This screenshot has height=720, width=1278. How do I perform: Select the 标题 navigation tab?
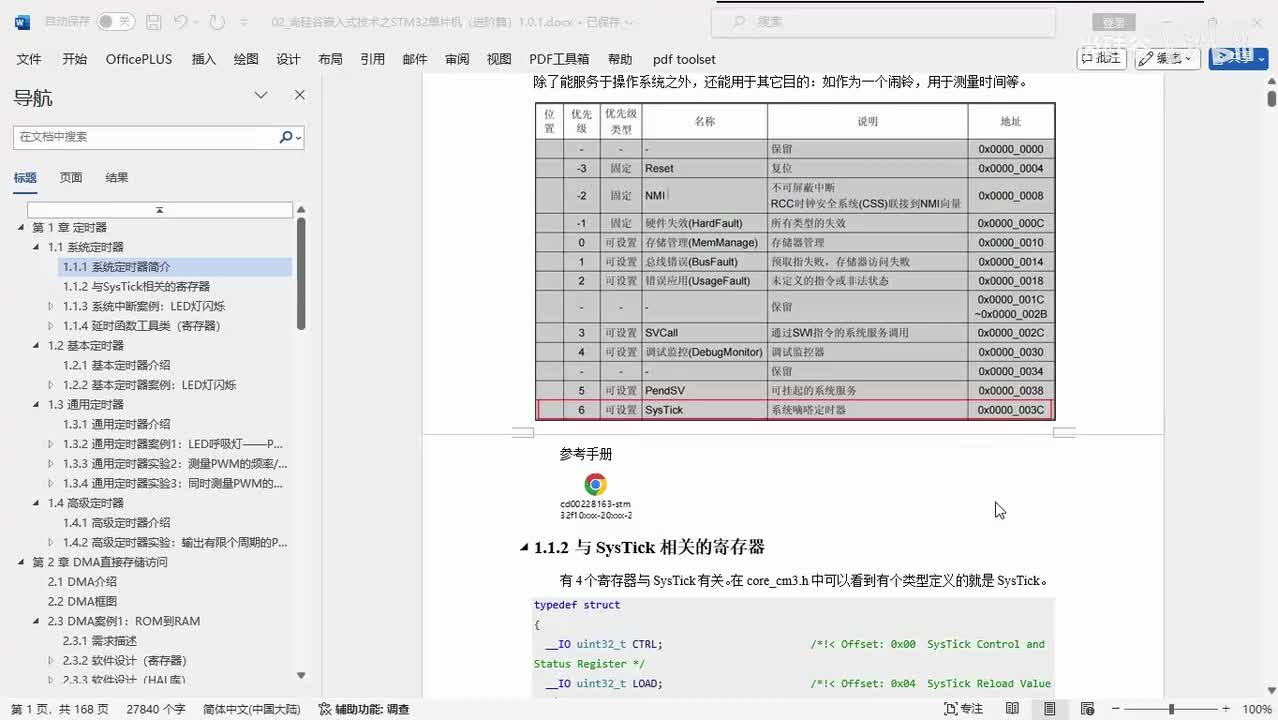coord(25,178)
